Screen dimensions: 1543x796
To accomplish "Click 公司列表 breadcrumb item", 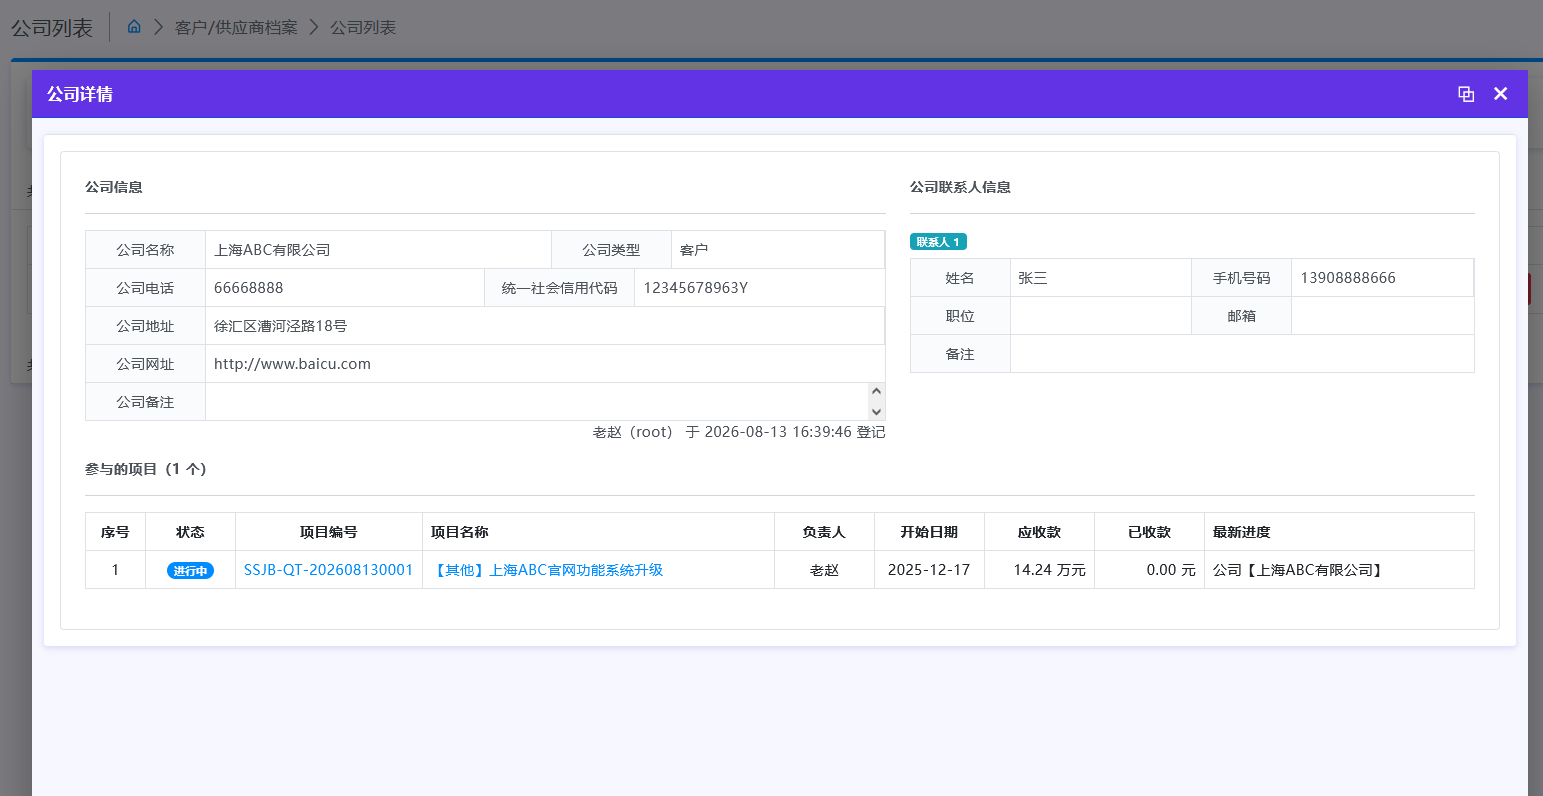I will (363, 27).
